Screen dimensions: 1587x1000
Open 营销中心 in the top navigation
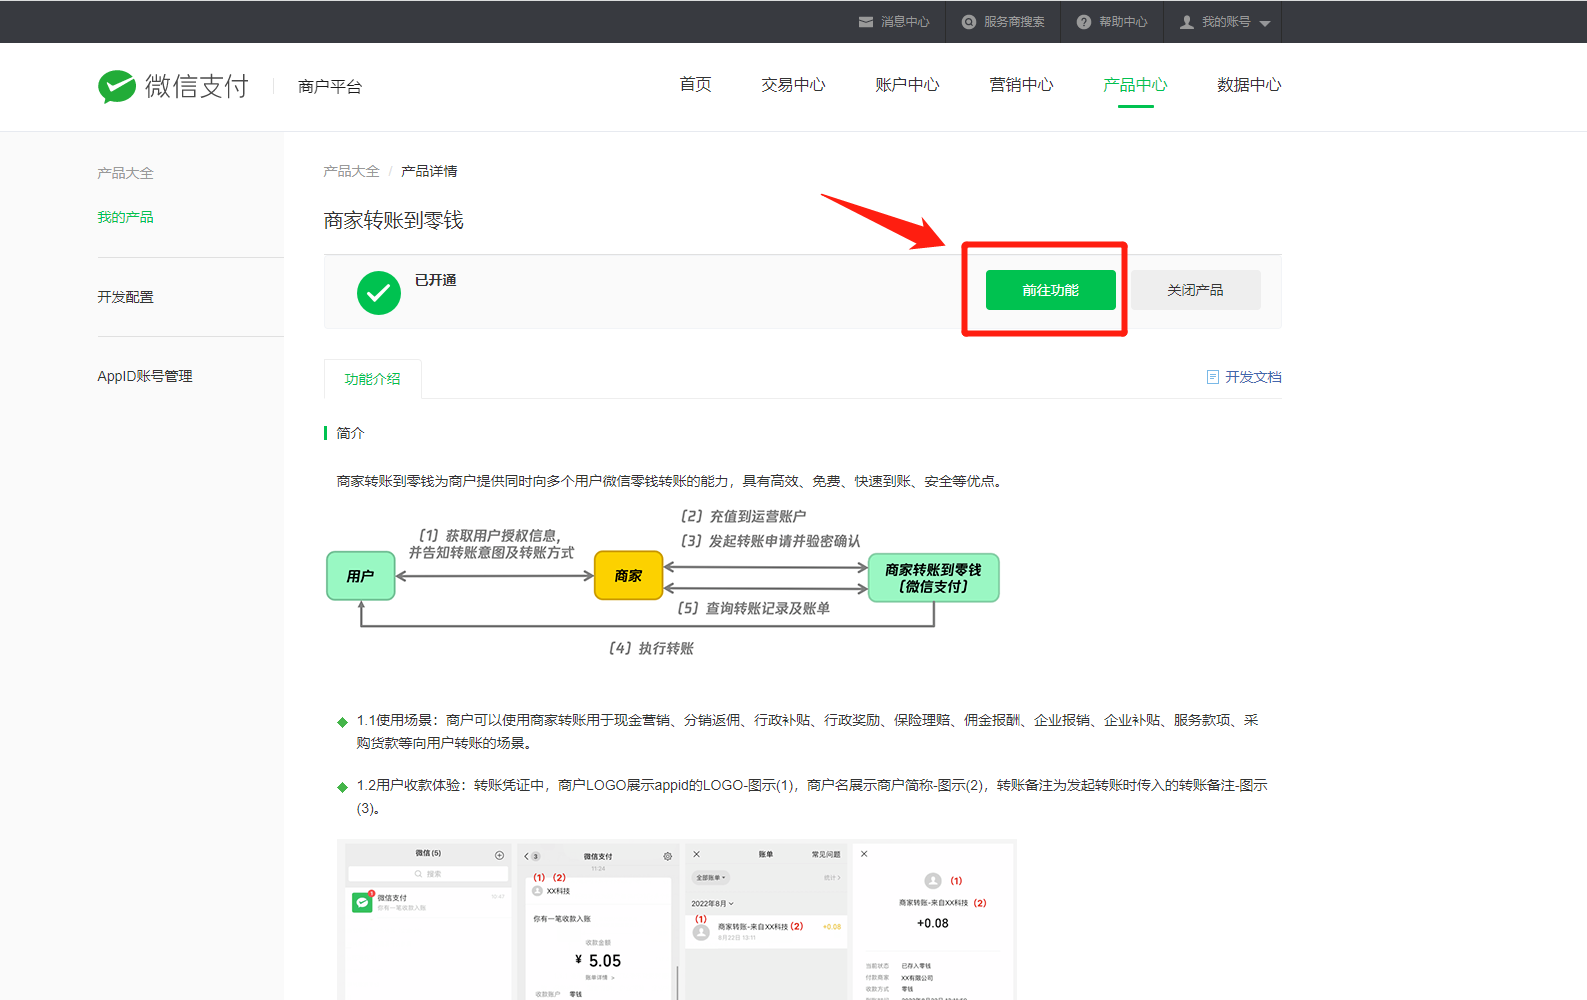pyautogui.click(x=1021, y=85)
